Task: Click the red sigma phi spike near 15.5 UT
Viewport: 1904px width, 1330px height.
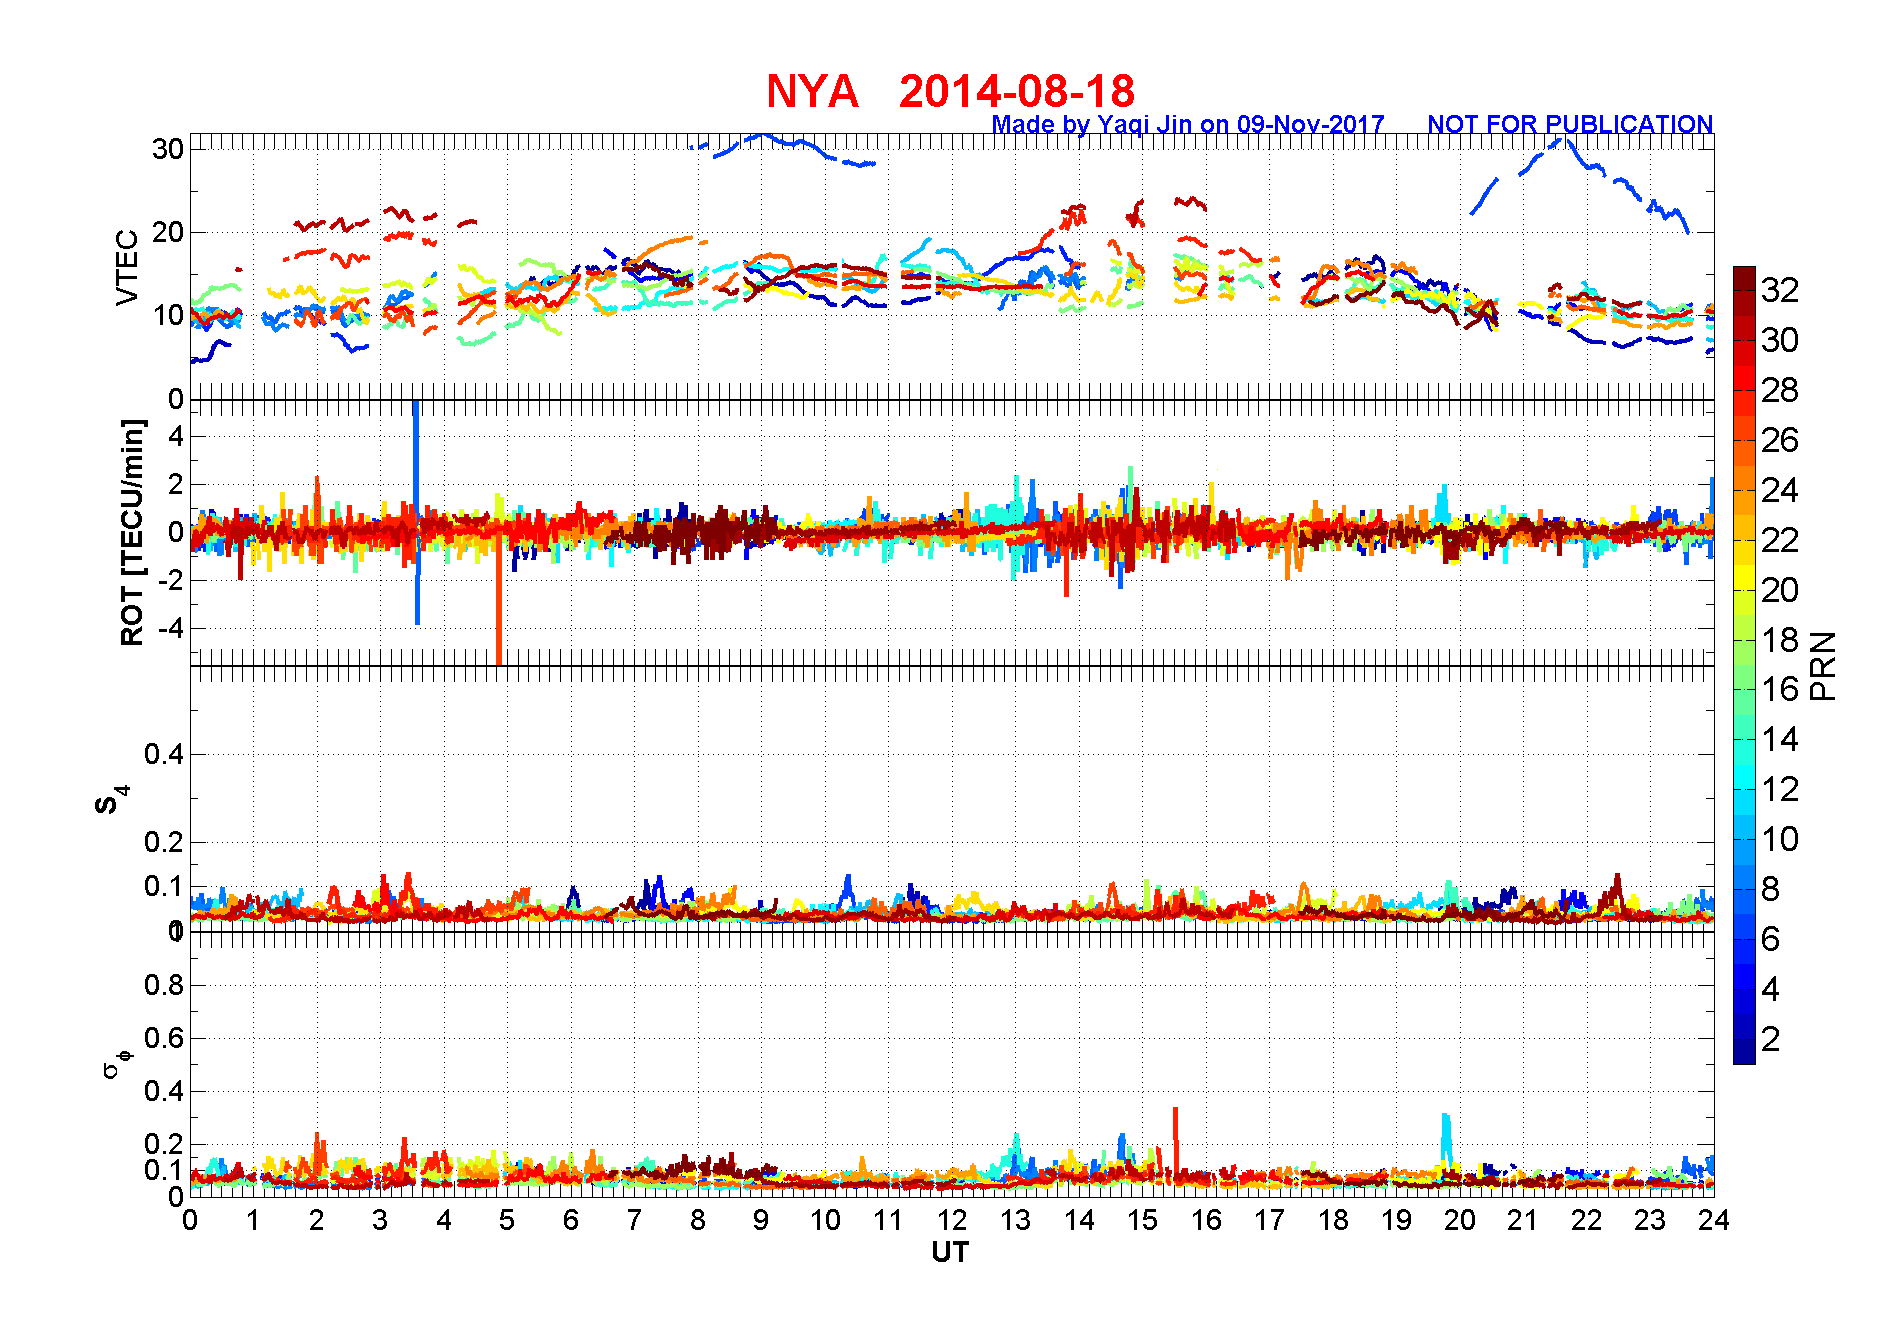Action: pos(1175,1138)
